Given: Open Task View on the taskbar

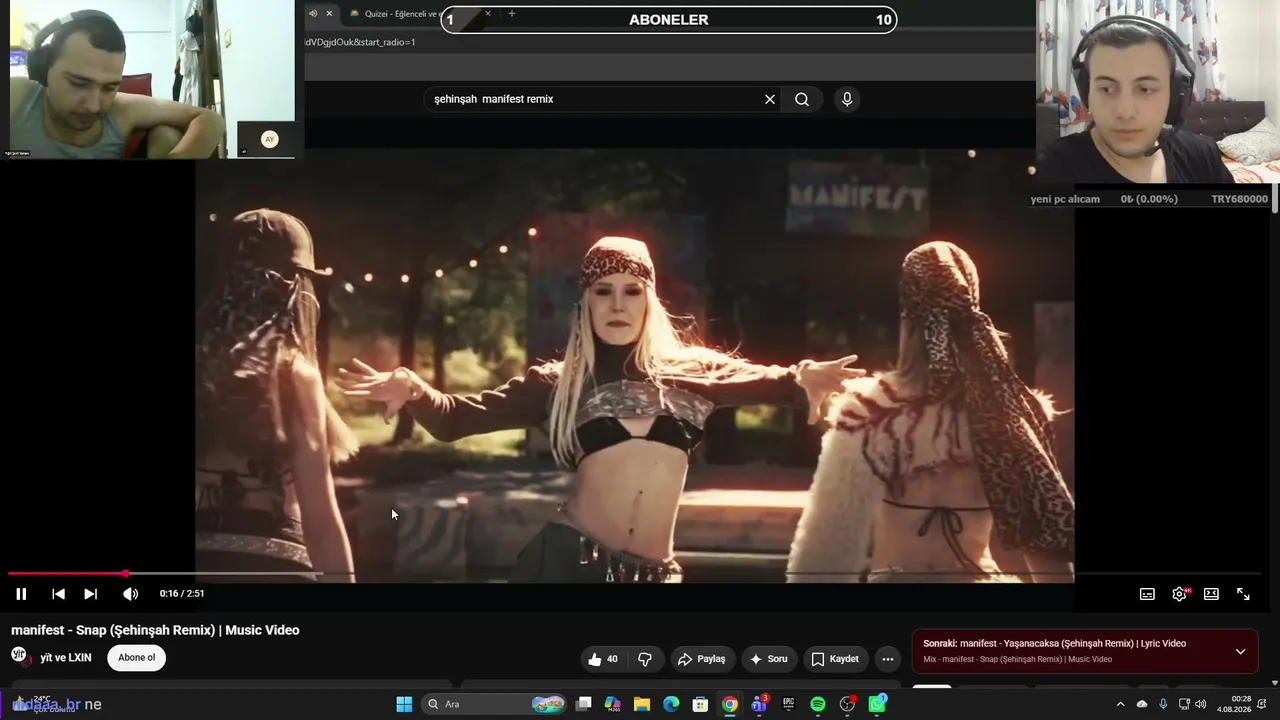Looking at the screenshot, I should point(584,704).
